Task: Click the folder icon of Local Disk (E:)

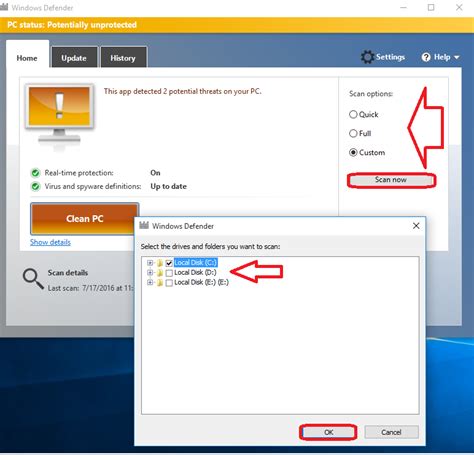Action: [160, 283]
